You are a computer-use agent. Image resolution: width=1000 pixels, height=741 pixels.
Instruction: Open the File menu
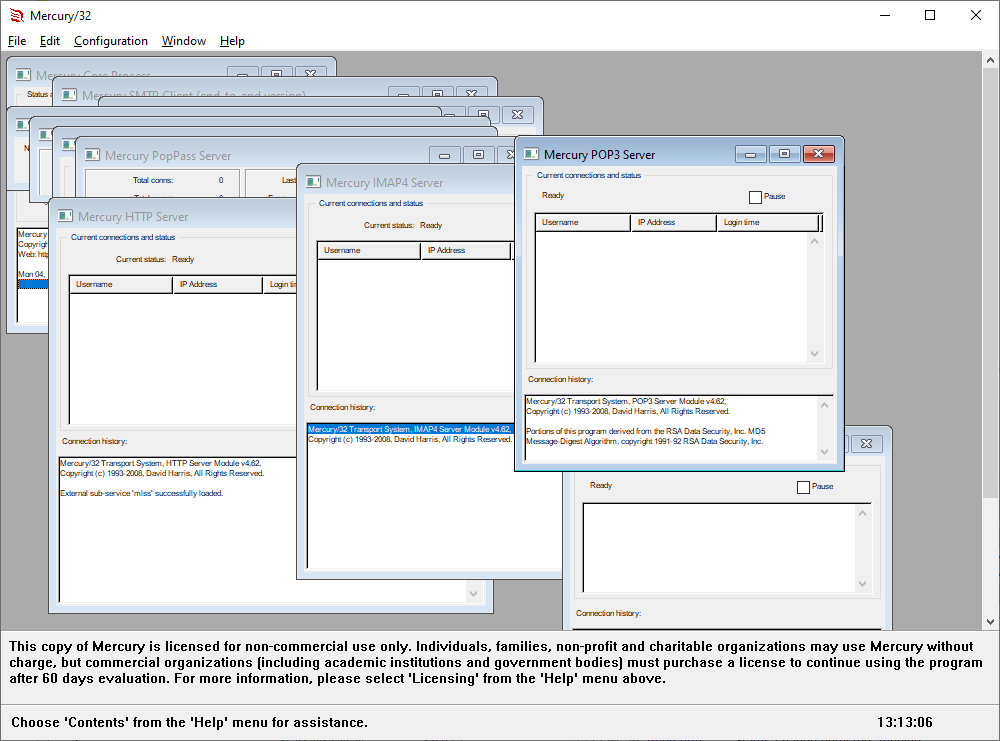click(x=17, y=41)
